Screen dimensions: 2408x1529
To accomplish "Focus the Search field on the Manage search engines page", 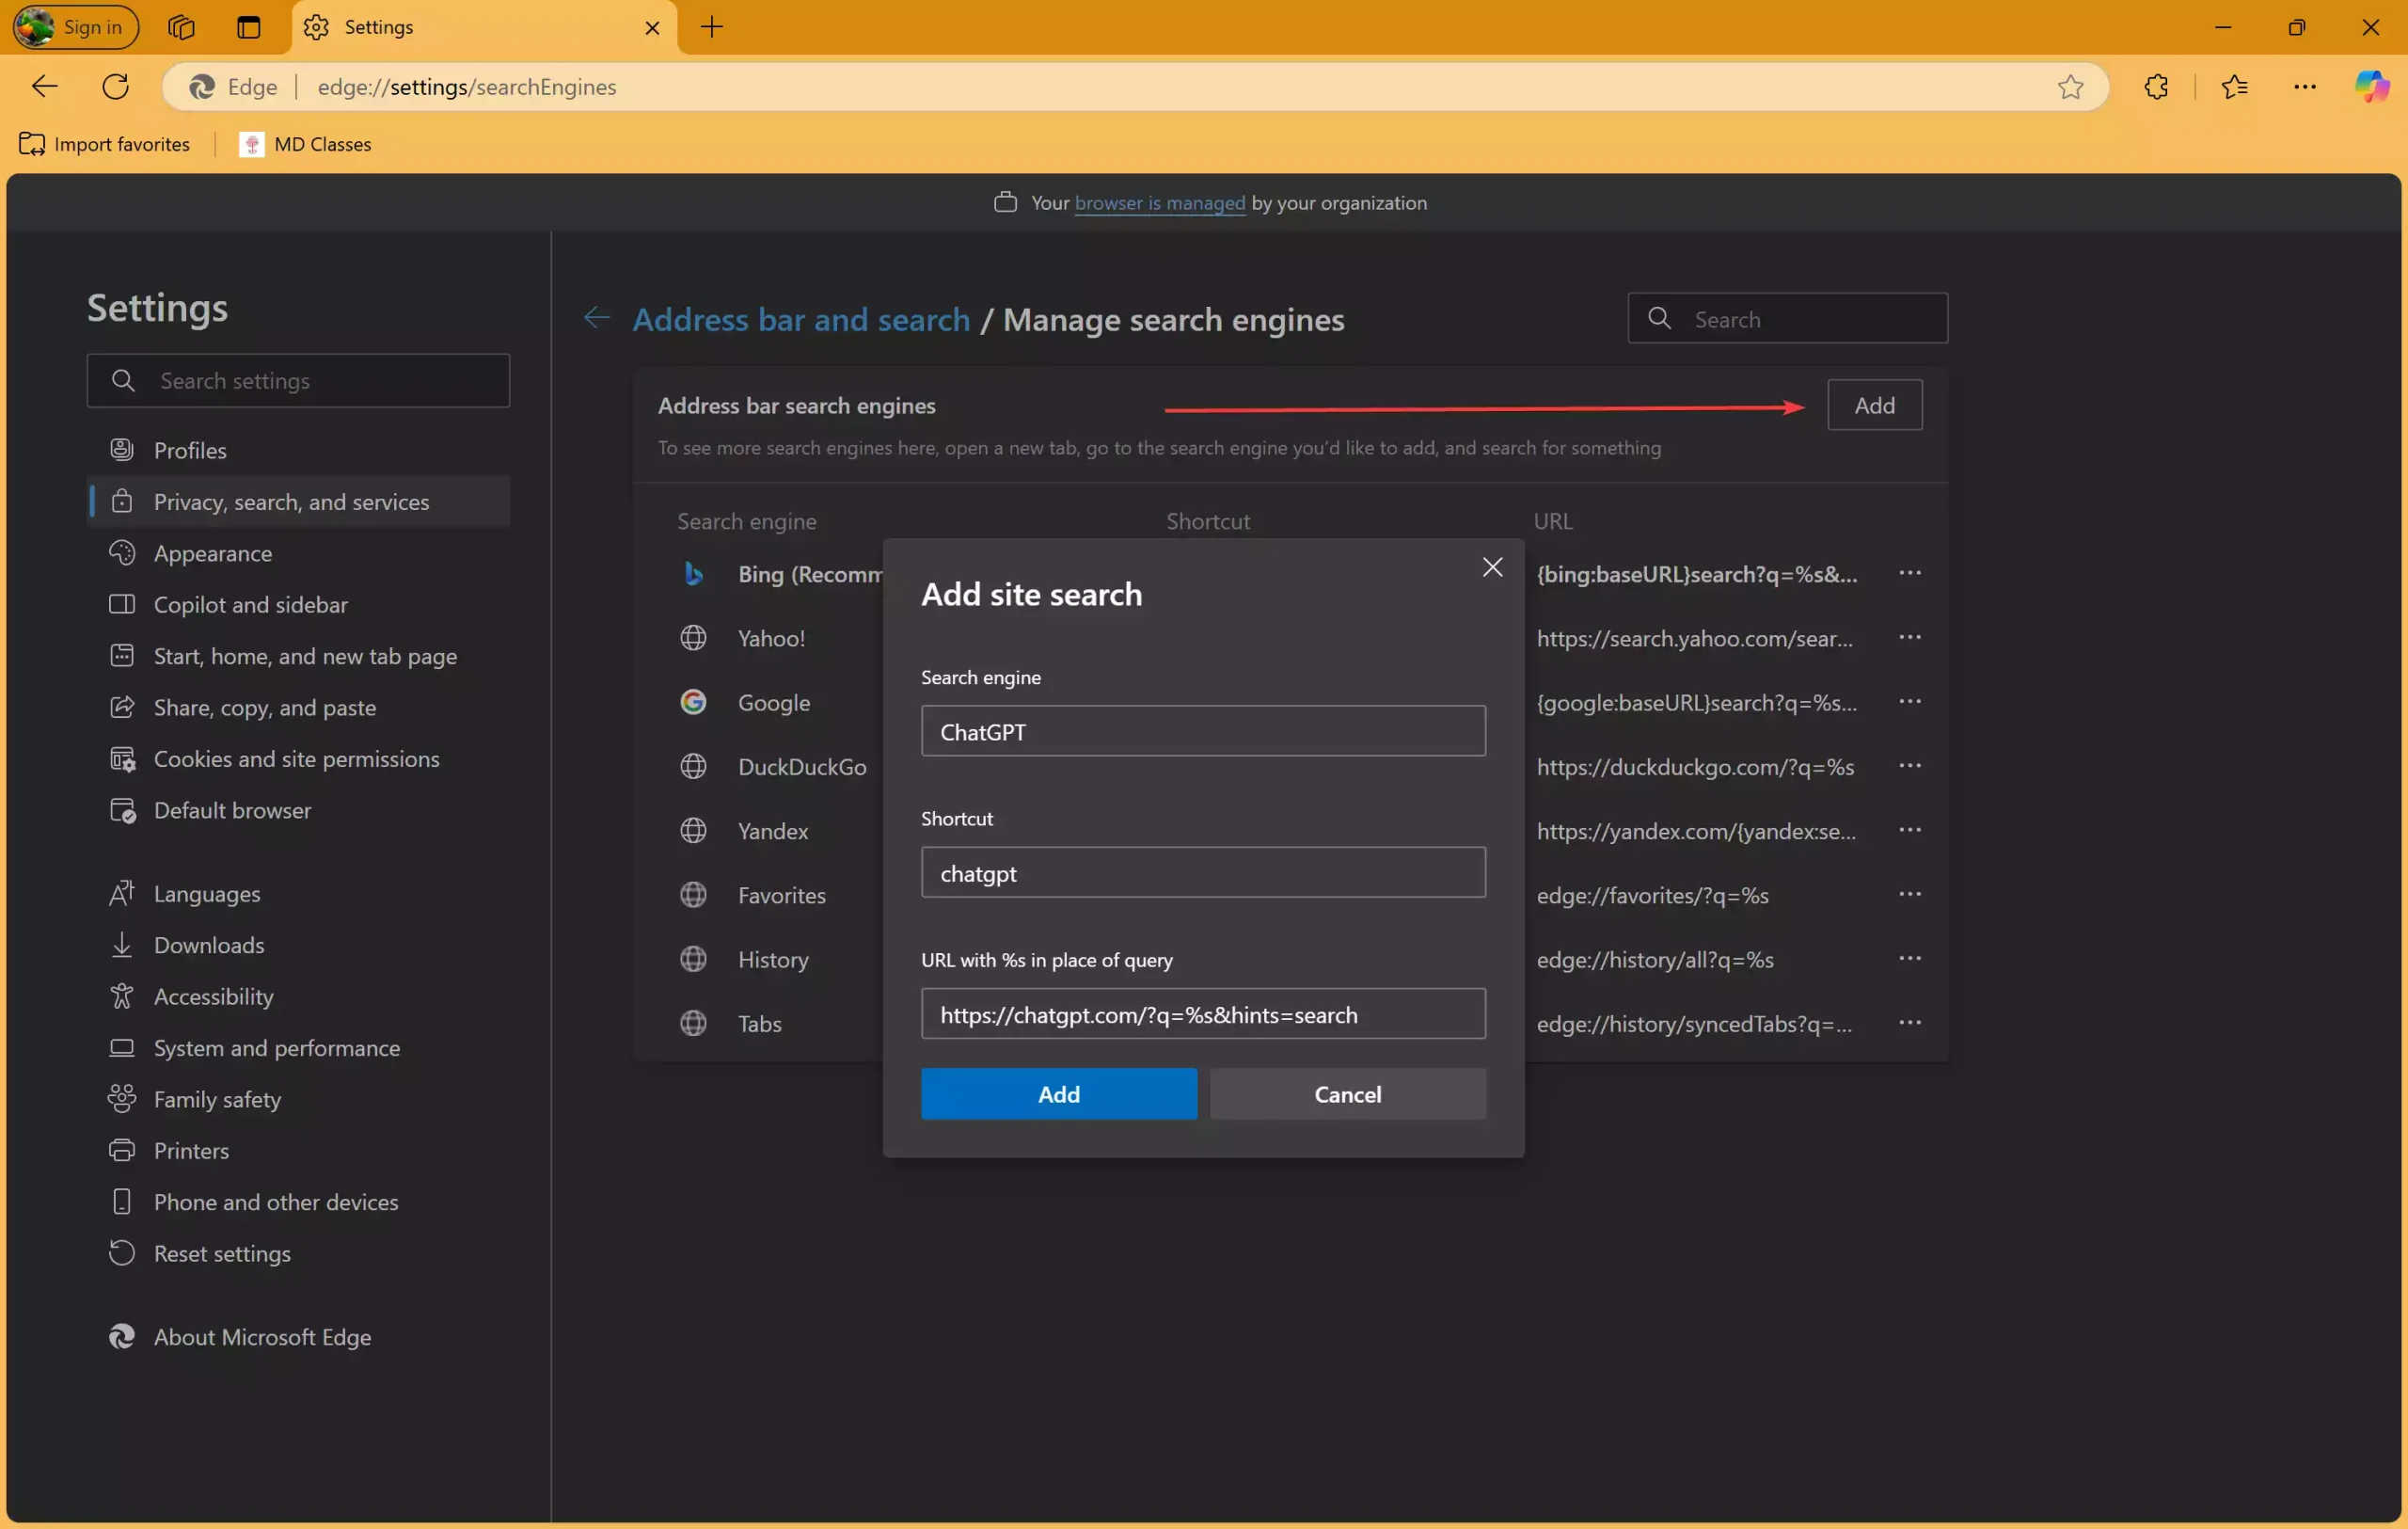I will [1787, 319].
